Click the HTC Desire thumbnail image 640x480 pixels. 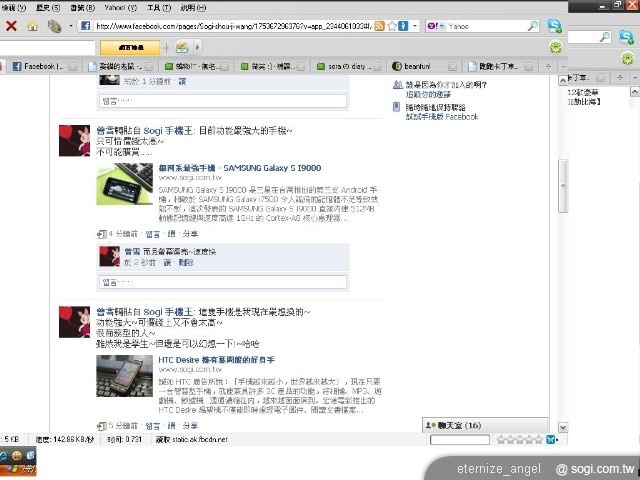(x=124, y=377)
